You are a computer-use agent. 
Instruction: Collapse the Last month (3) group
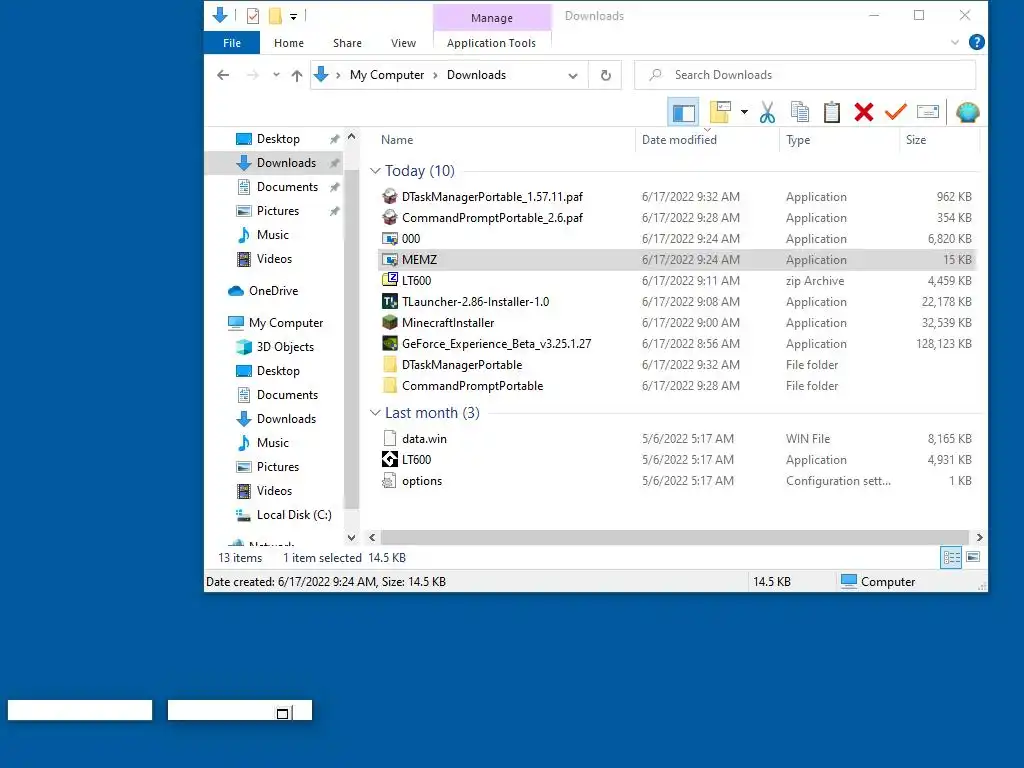click(375, 413)
